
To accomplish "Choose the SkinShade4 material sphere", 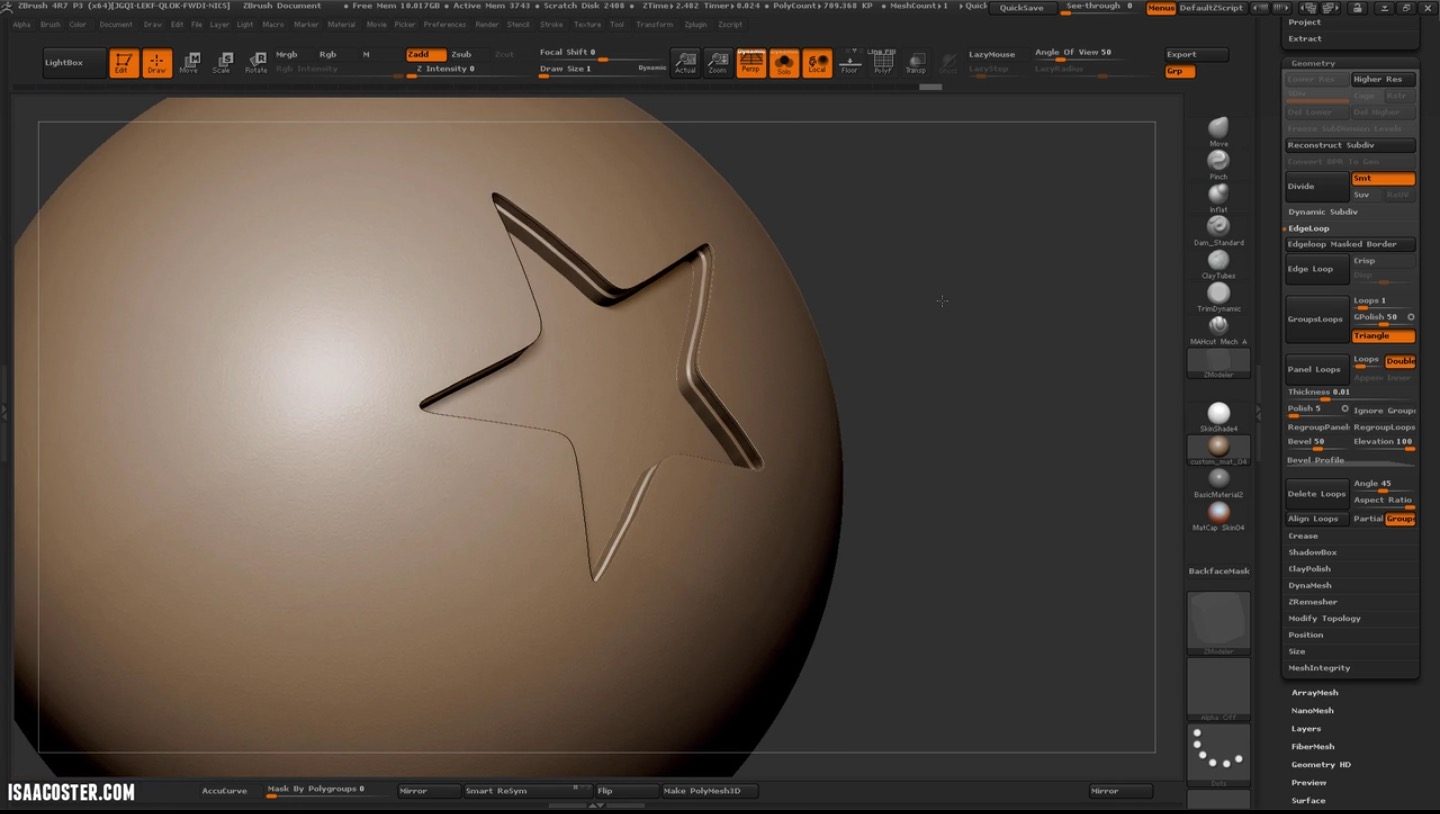I will (x=1218, y=417).
